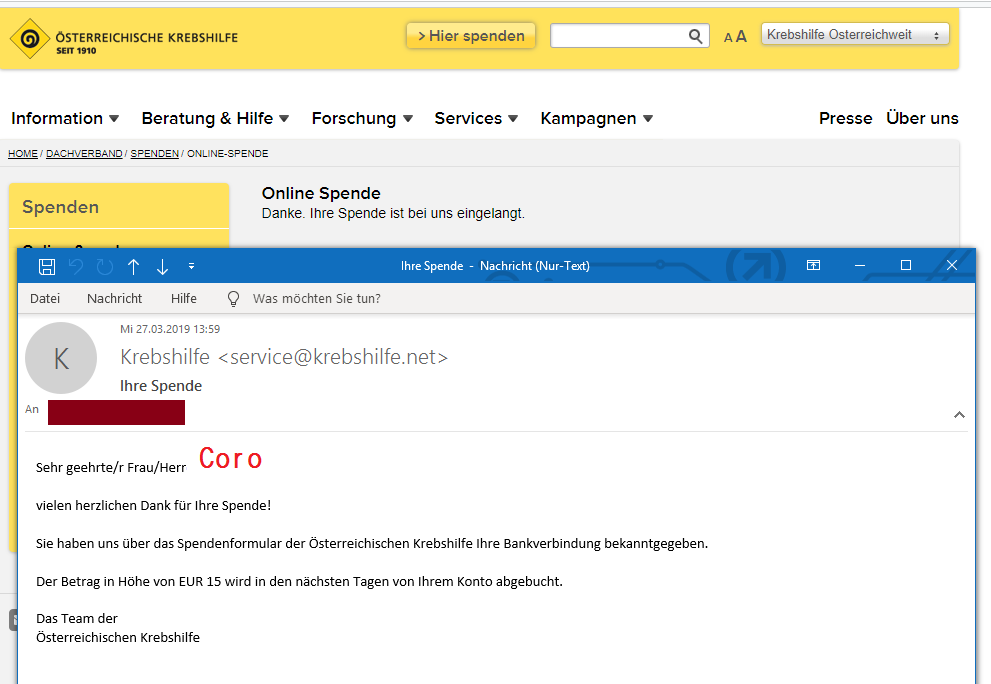
Task: Click the large A font size icon
Action: pos(741,37)
